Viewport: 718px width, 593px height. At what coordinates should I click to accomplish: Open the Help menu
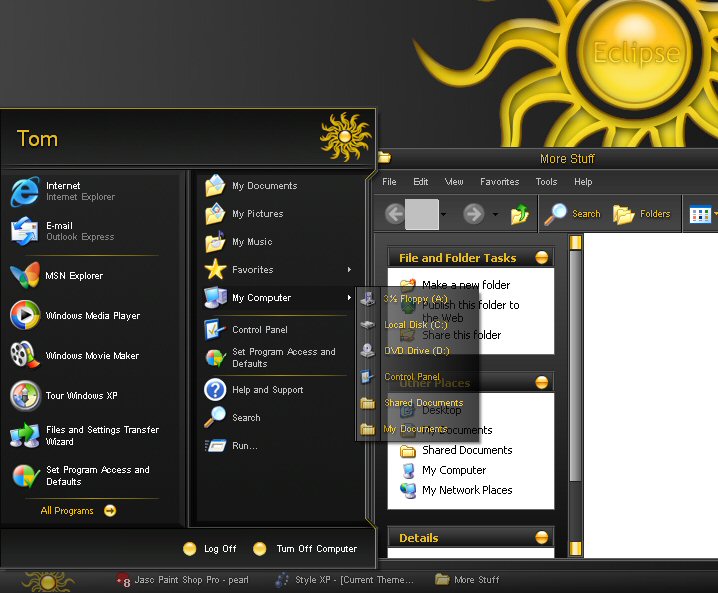pos(583,182)
